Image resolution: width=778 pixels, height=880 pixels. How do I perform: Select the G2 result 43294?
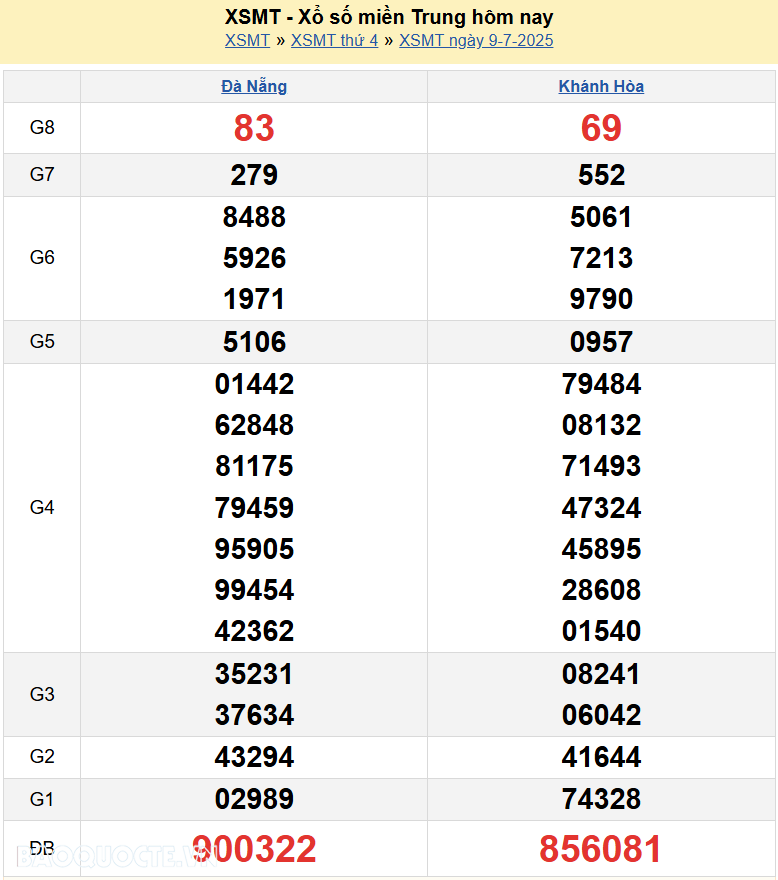[x=254, y=757]
